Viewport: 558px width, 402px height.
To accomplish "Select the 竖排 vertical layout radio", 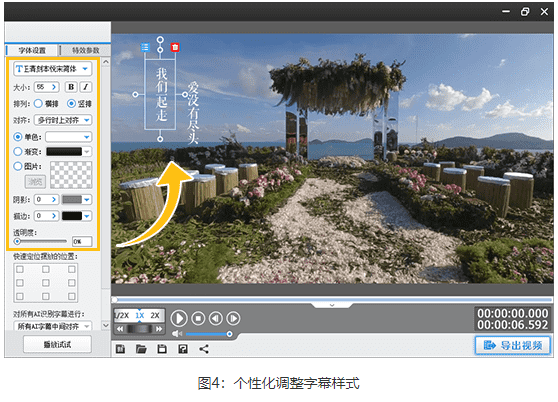I will tap(71, 104).
